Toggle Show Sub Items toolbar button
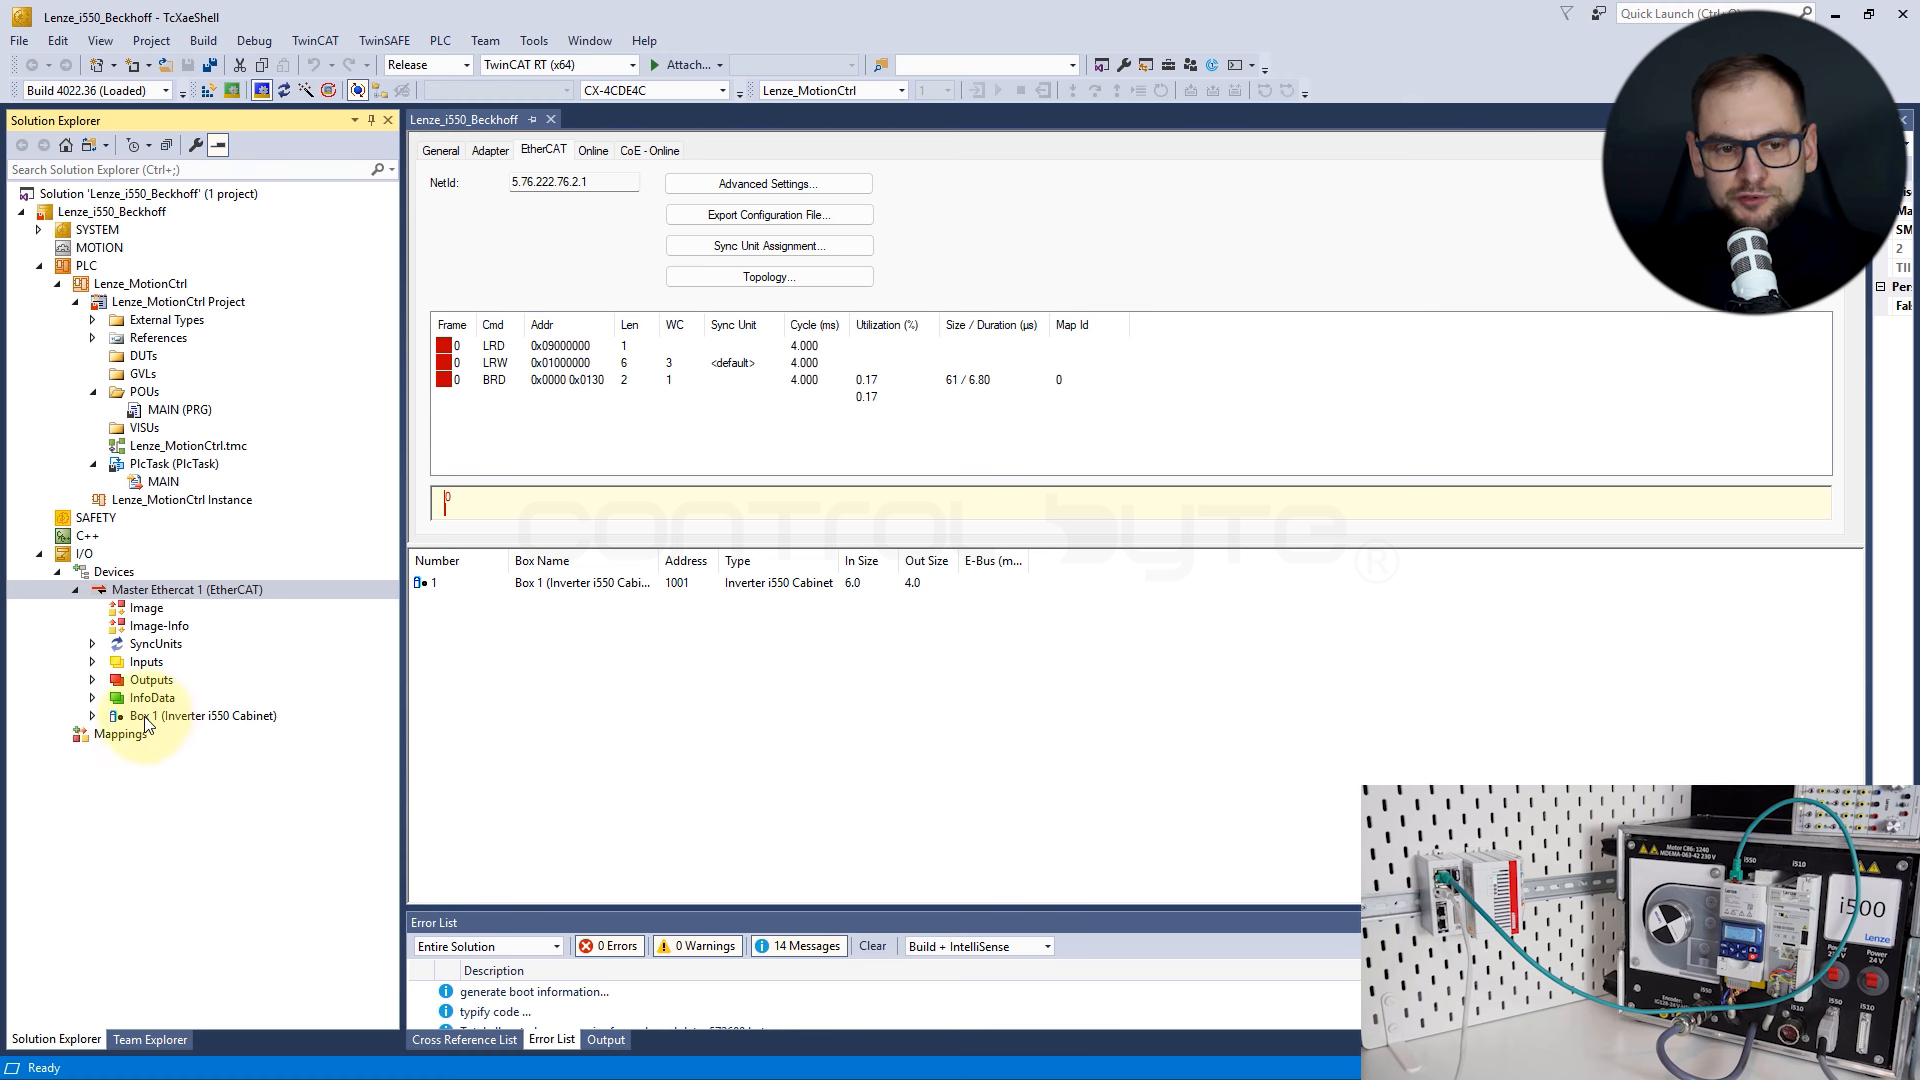 [380, 91]
